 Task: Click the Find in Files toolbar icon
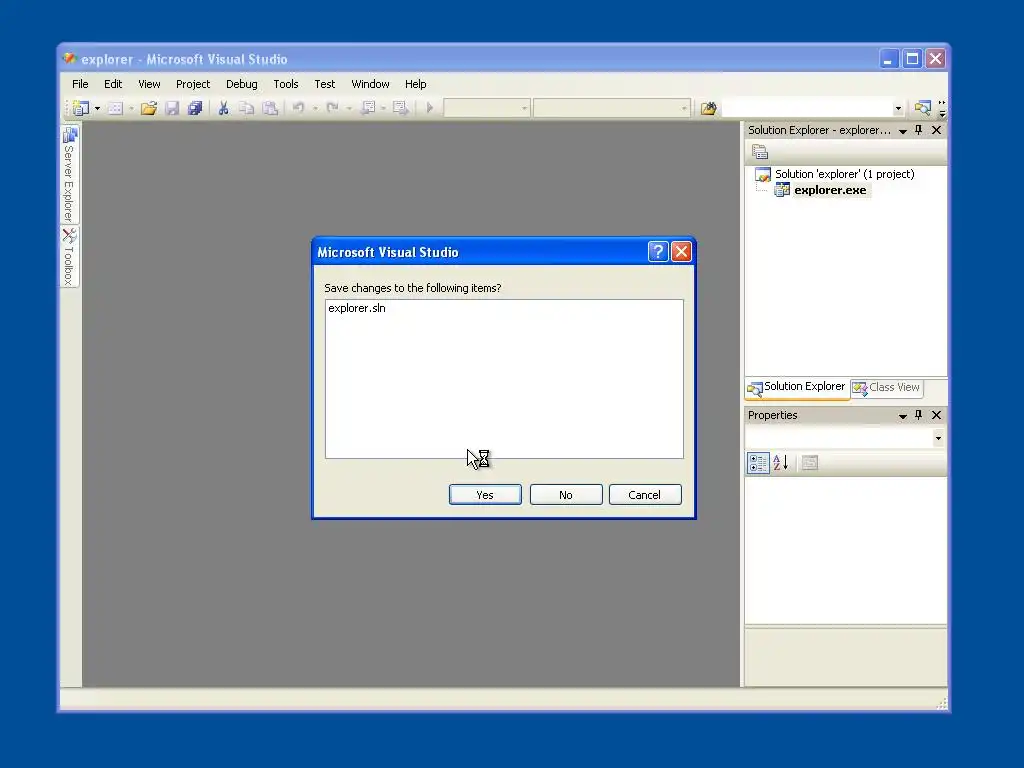[709, 108]
